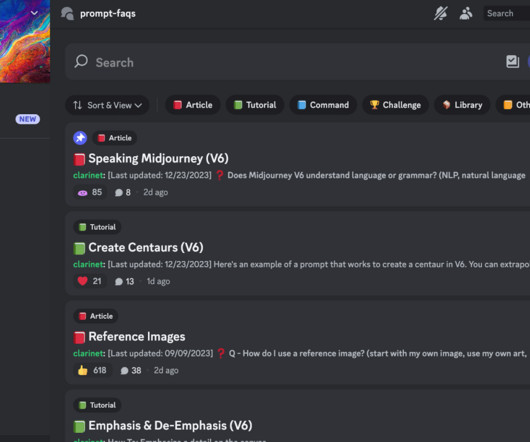
Task: Toggle the 85 reaction on Speaking Midjourney
Action: pos(90,192)
